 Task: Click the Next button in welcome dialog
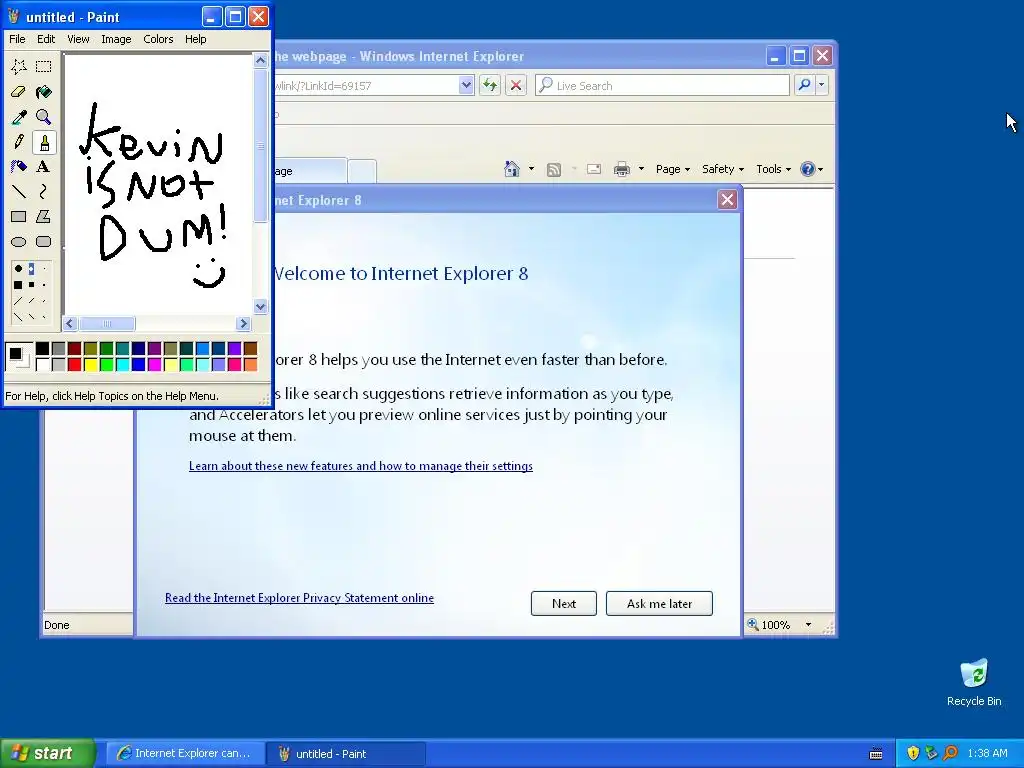coord(564,603)
